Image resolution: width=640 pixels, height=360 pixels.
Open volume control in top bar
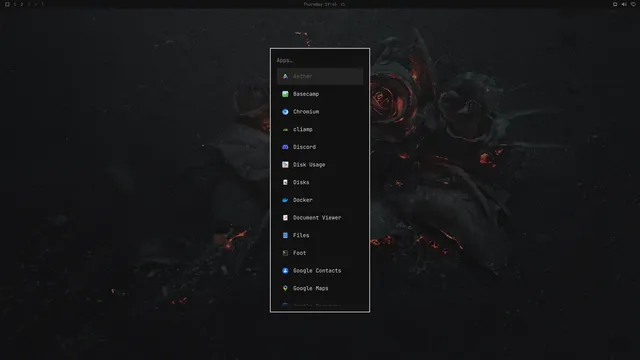(624, 4)
